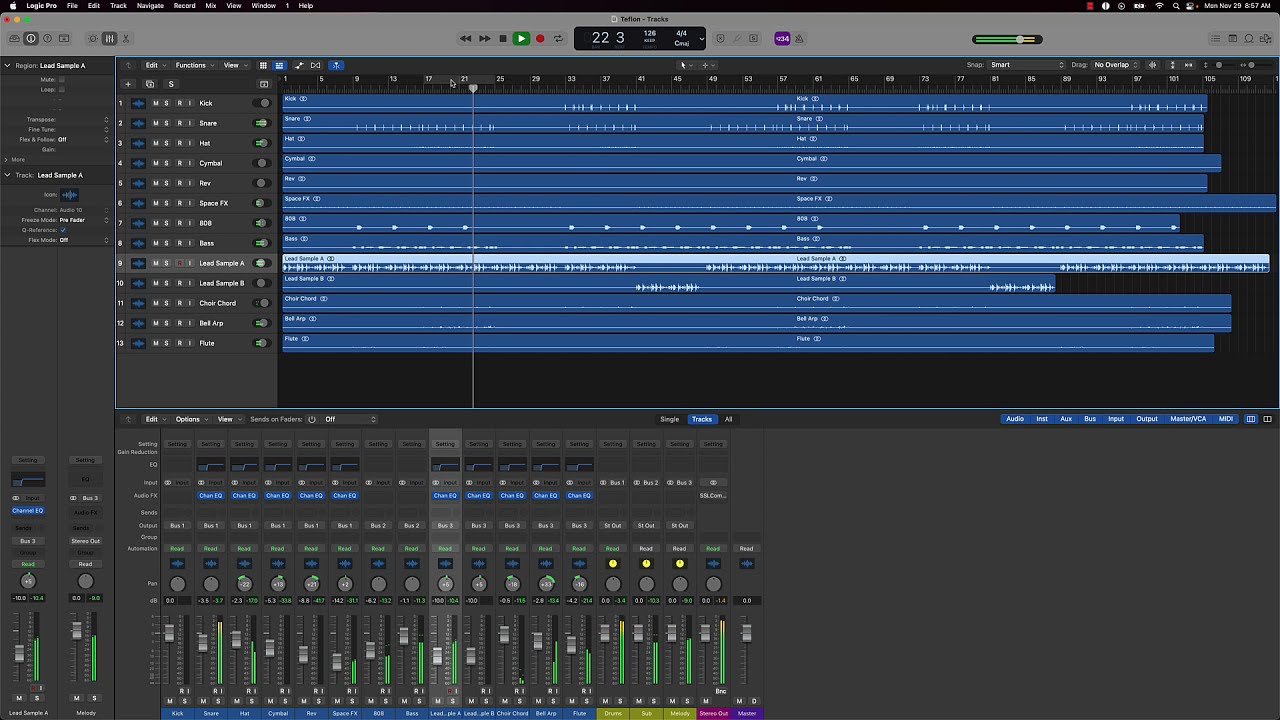Switch mixer to All view

(728, 419)
